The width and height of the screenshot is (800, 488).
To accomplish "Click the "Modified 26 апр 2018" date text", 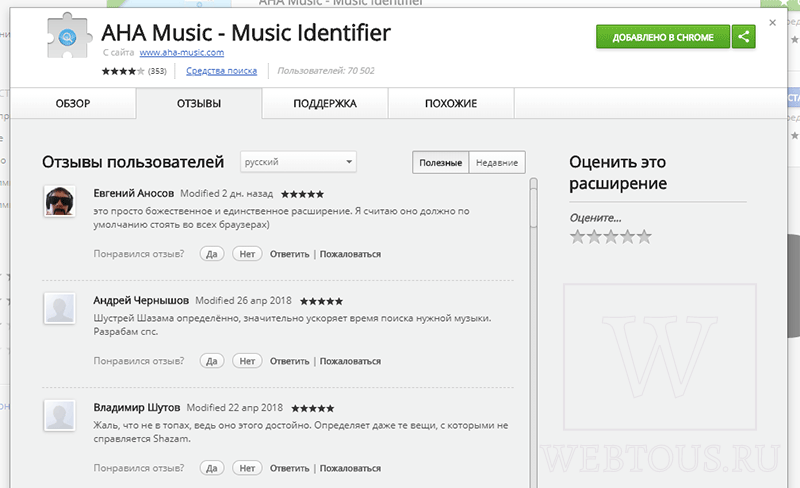I will tap(243, 301).
